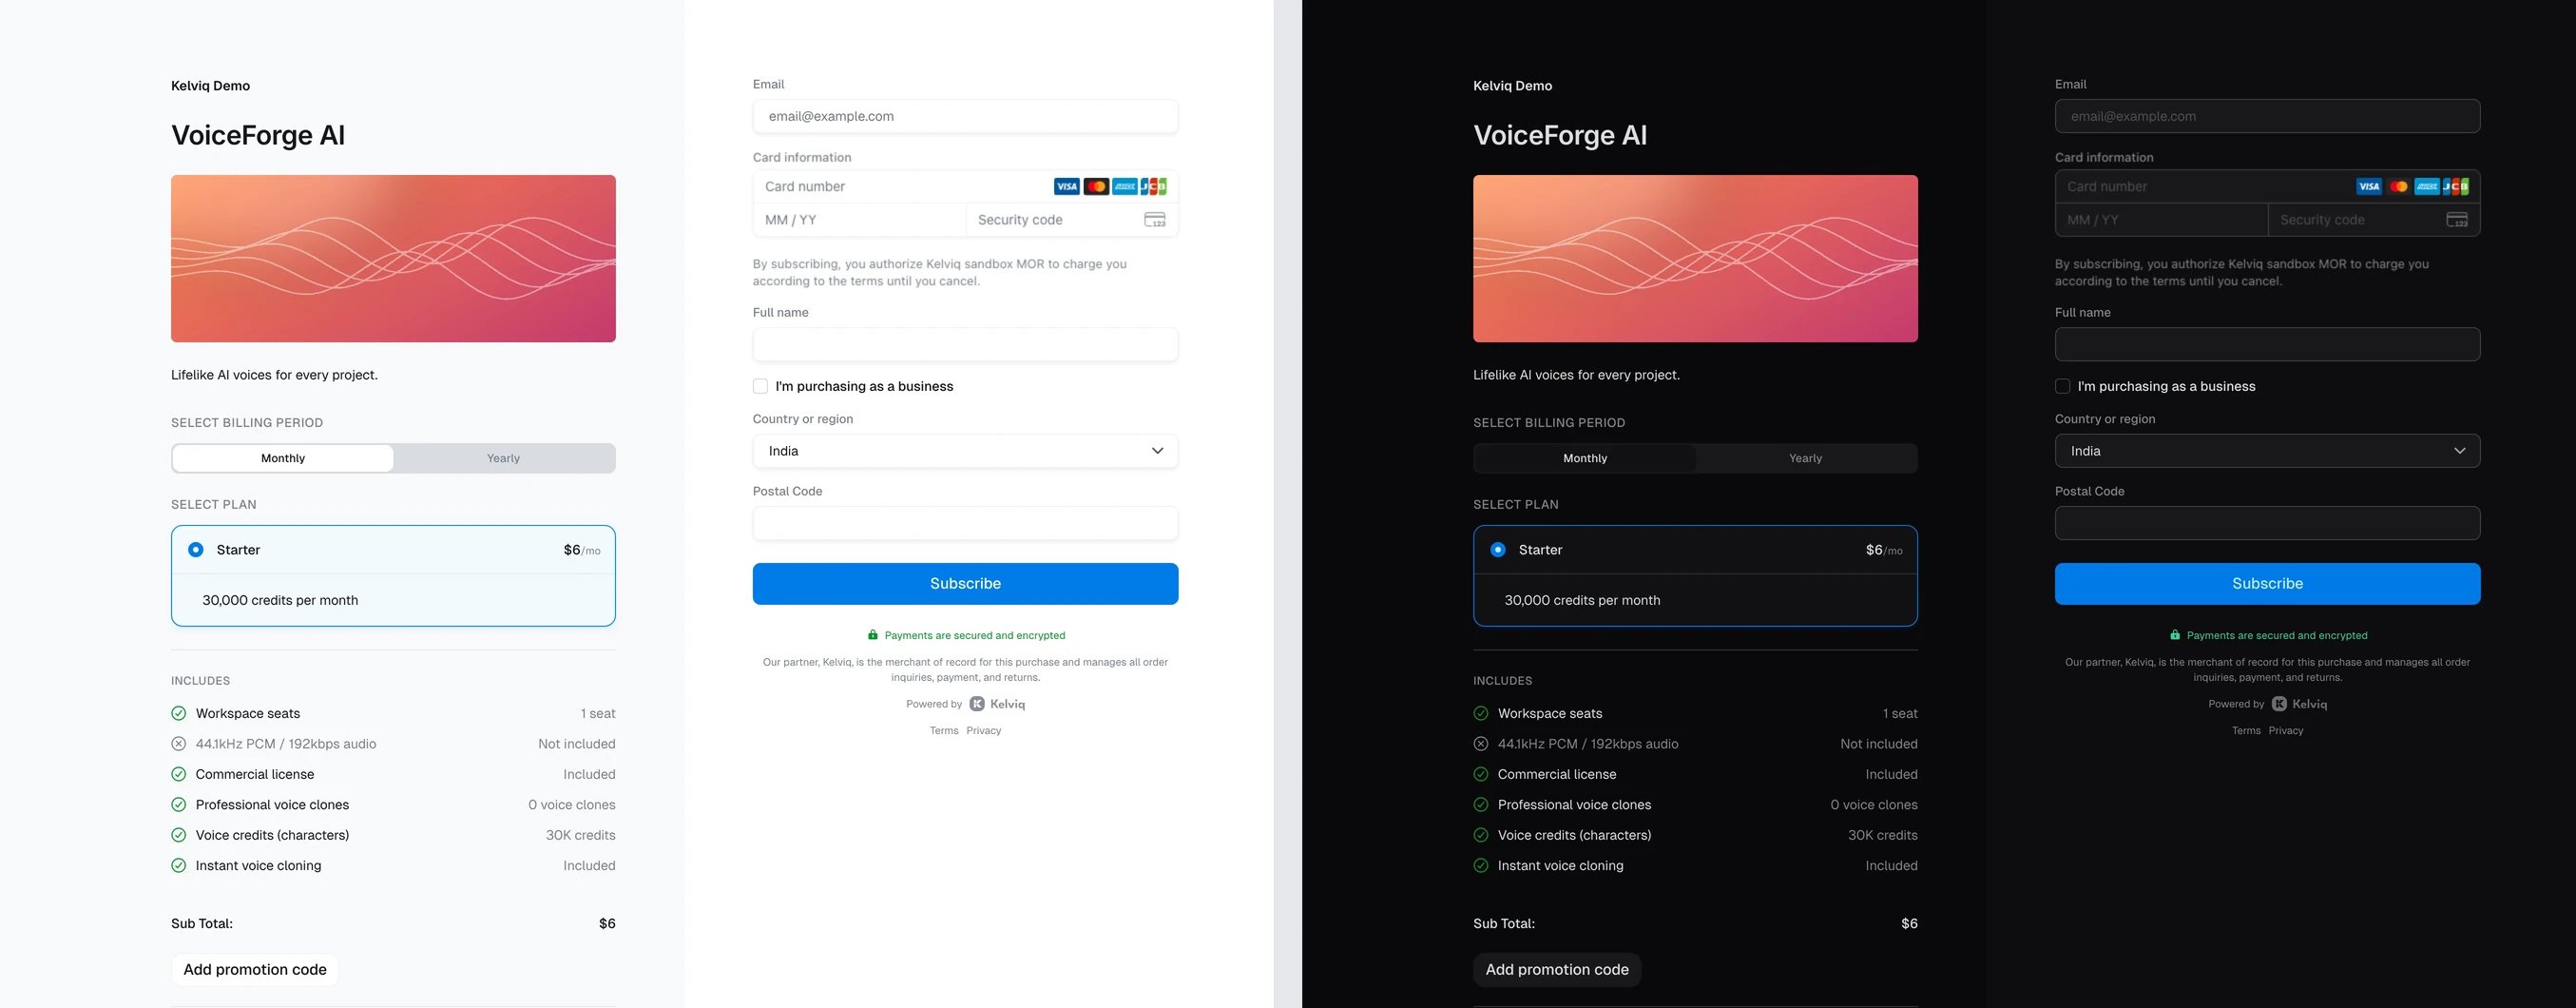Click the MM / YY expiry field in the light form

tap(859, 220)
